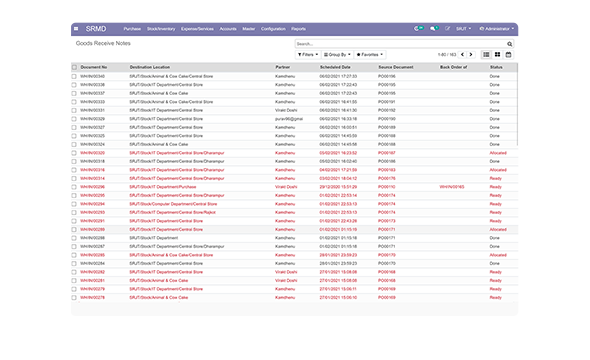Screen dimensions: 590x360
Task: Open document WH/IN/00337
Action: pyautogui.click(x=93, y=93)
